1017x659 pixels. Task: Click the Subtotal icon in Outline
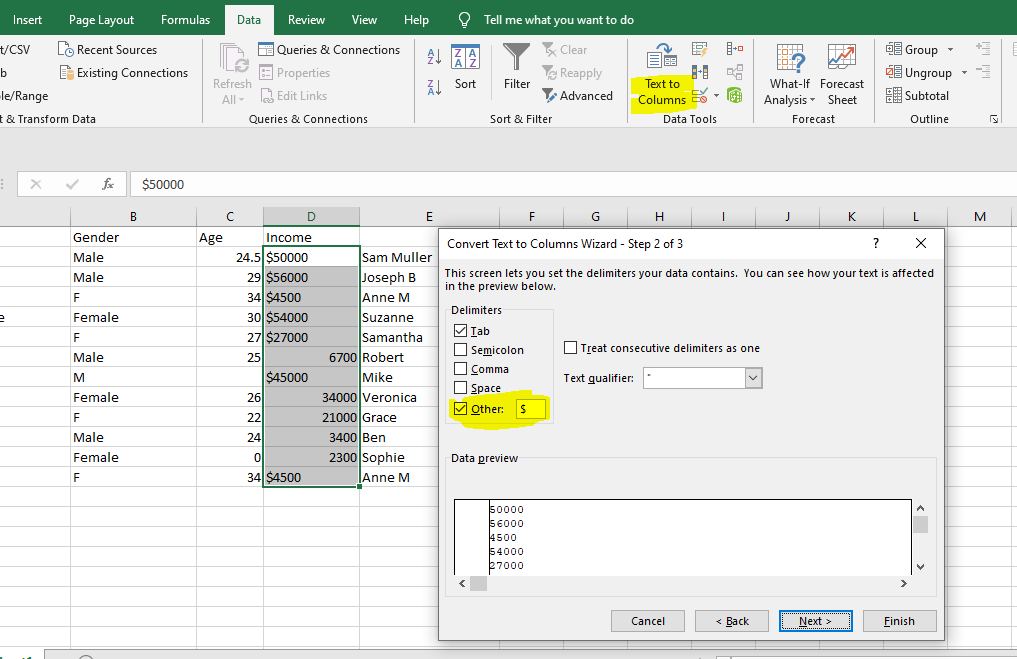914,95
